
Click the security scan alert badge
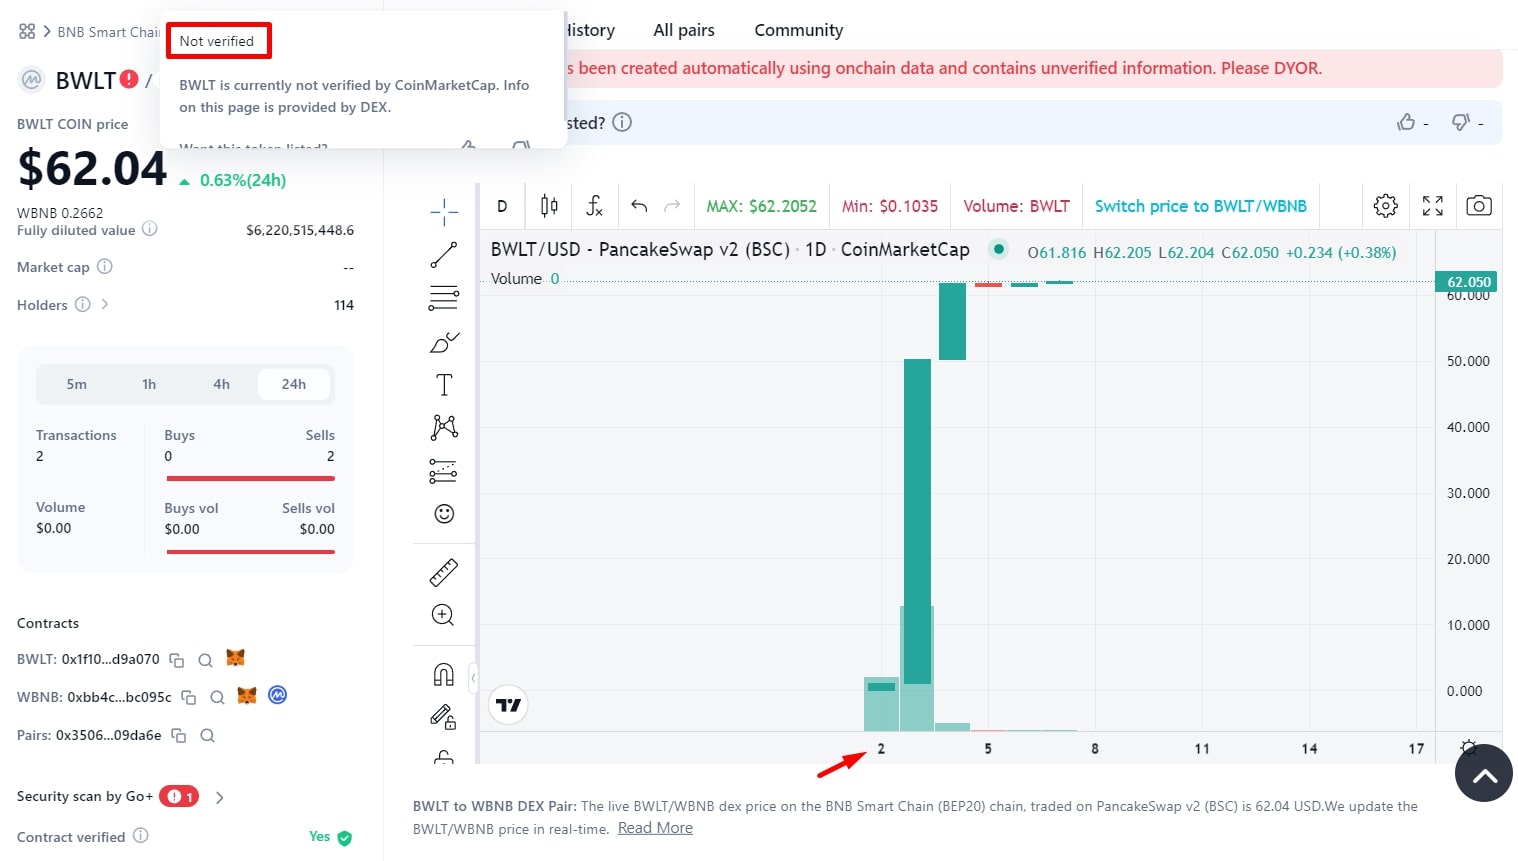point(179,796)
